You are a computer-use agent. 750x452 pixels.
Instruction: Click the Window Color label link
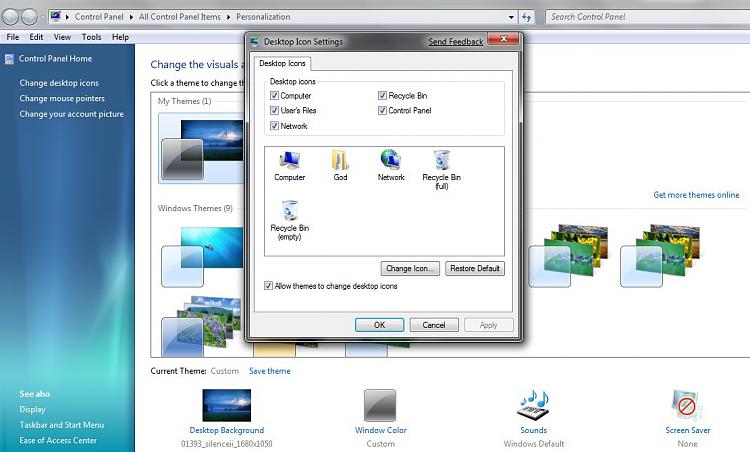click(380, 430)
